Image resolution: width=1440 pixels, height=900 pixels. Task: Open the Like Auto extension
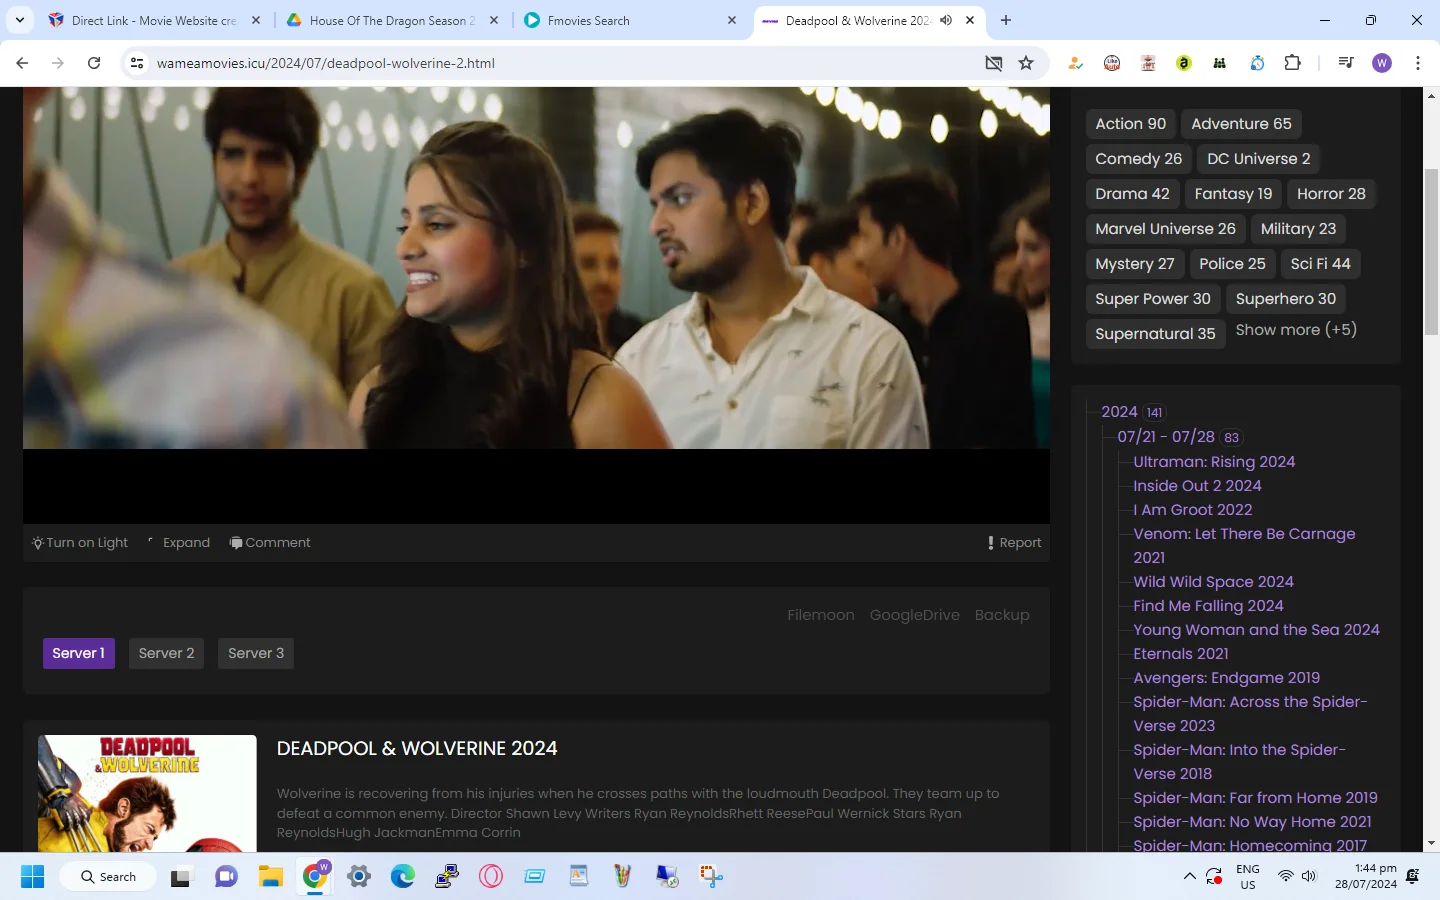[x=1112, y=63]
